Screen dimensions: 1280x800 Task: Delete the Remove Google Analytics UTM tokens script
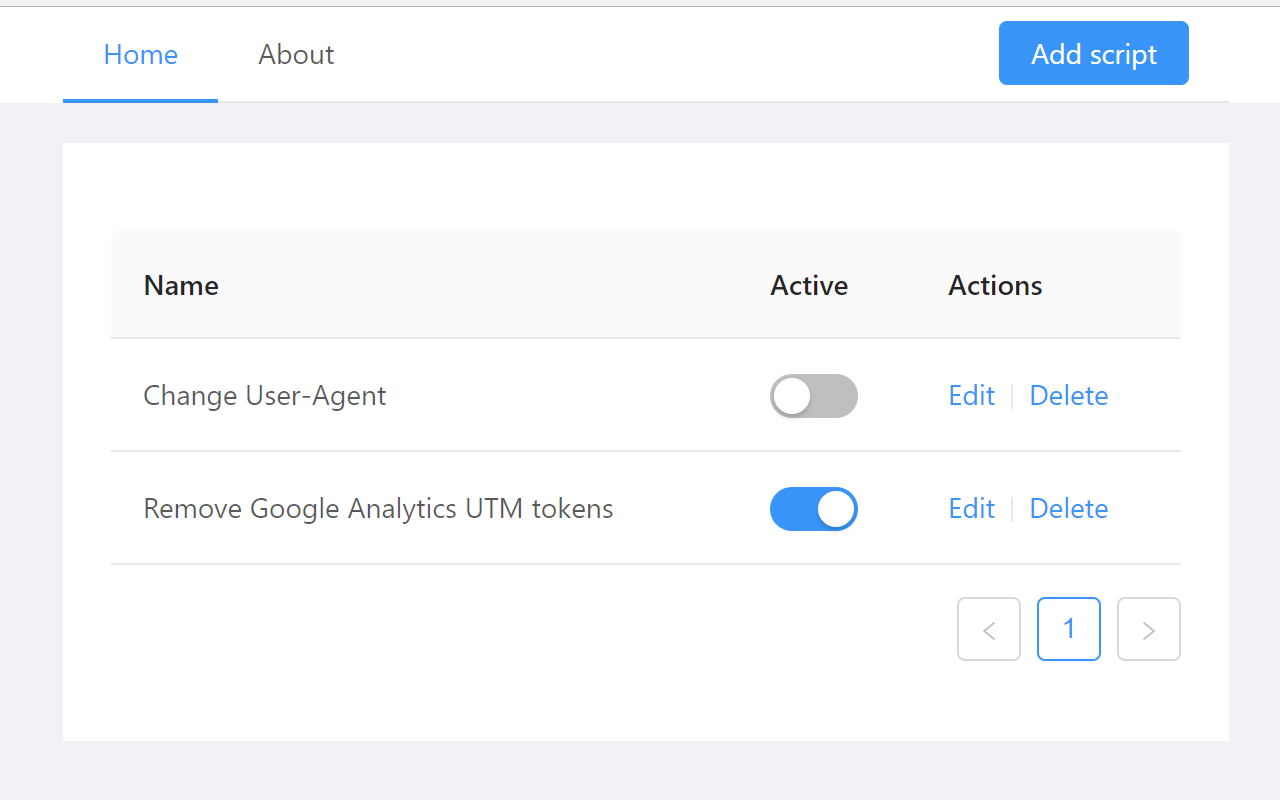[1069, 509]
